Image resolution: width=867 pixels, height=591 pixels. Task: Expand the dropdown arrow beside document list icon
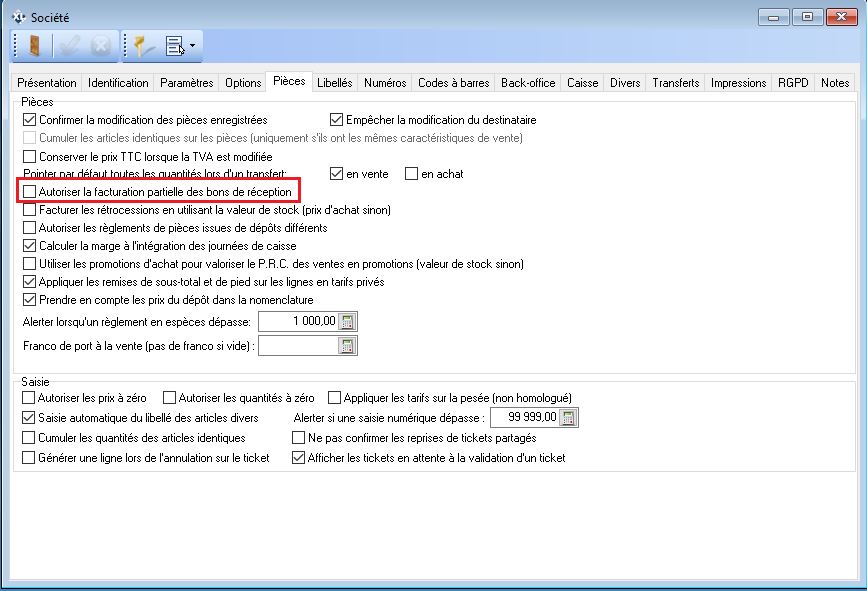click(192, 45)
